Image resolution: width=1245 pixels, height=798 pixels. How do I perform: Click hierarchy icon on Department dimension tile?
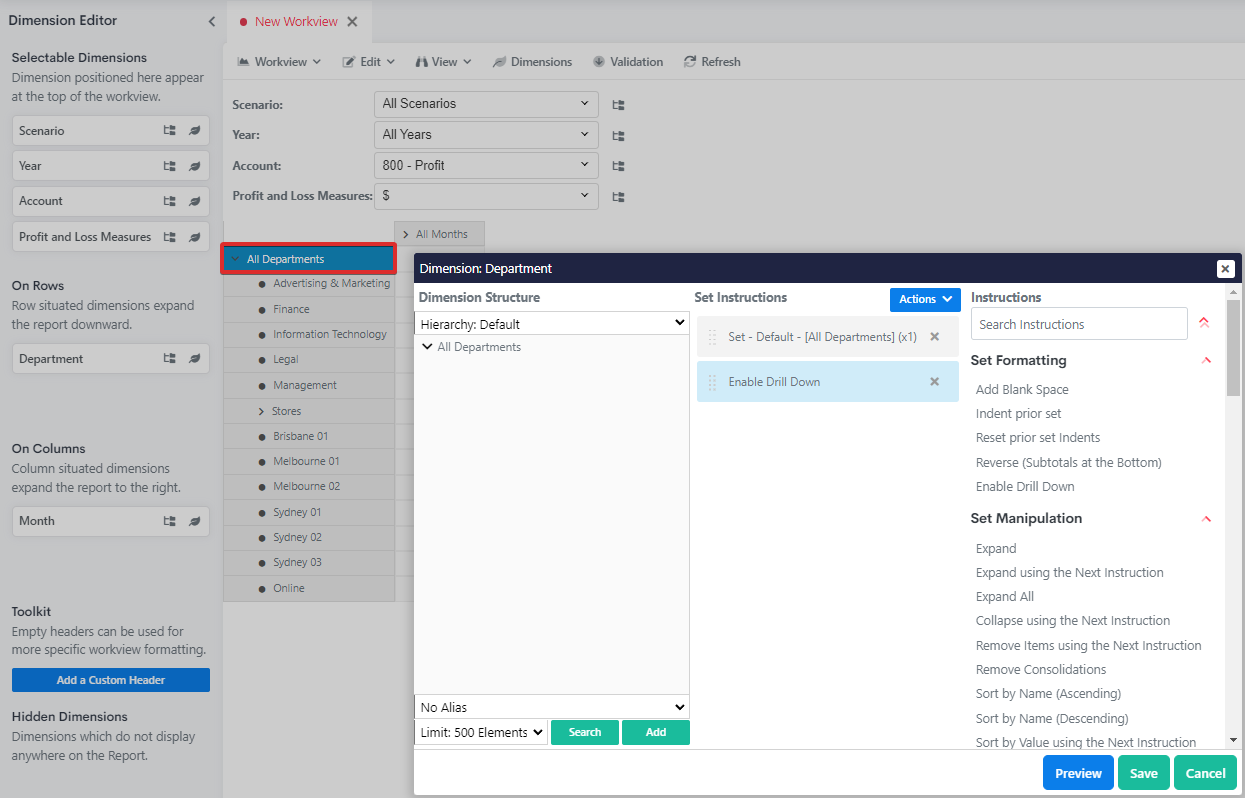170,359
